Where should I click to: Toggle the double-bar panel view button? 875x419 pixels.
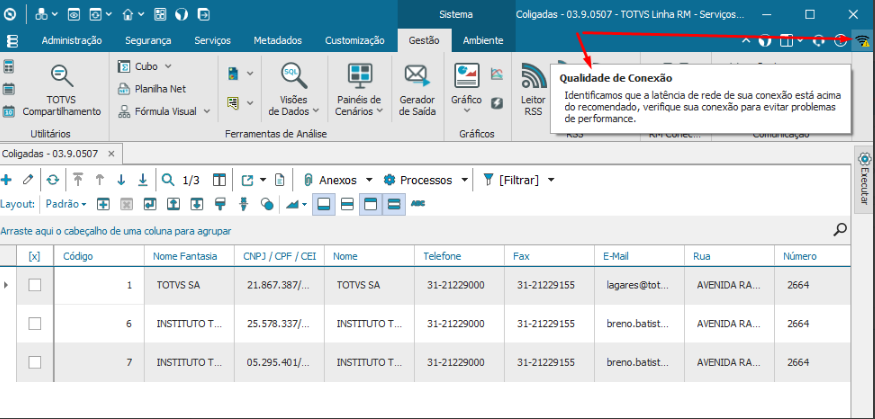tap(394, 205)
